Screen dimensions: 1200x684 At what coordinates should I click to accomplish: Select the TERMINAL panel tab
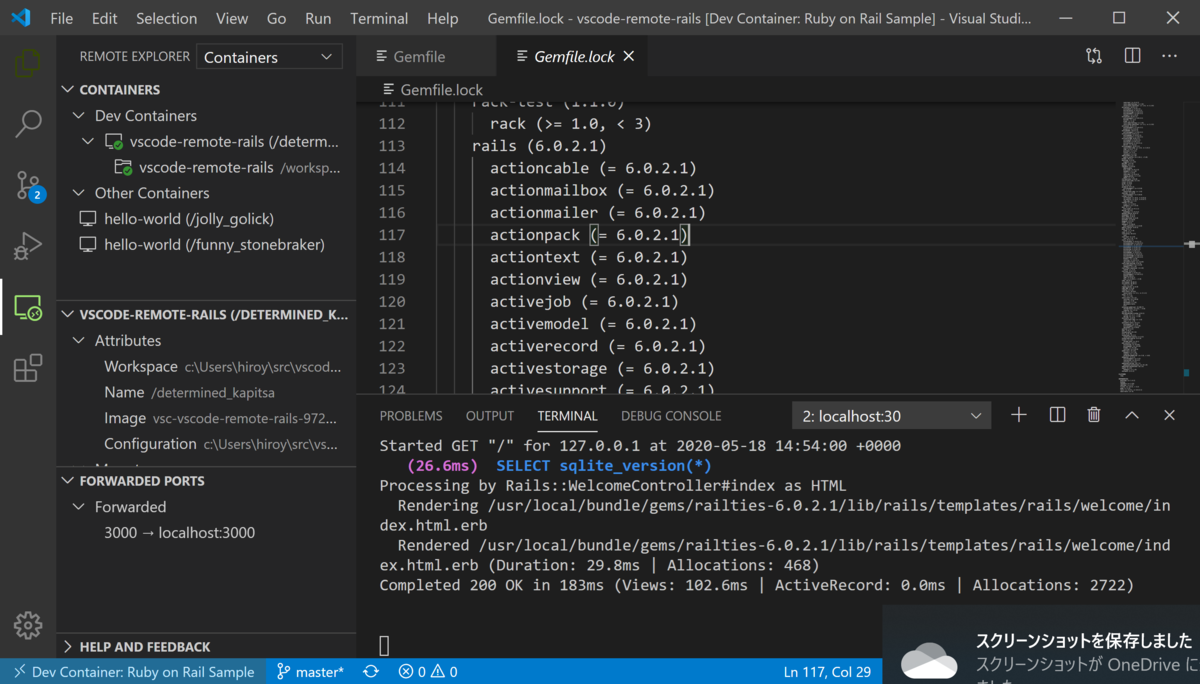567,416
